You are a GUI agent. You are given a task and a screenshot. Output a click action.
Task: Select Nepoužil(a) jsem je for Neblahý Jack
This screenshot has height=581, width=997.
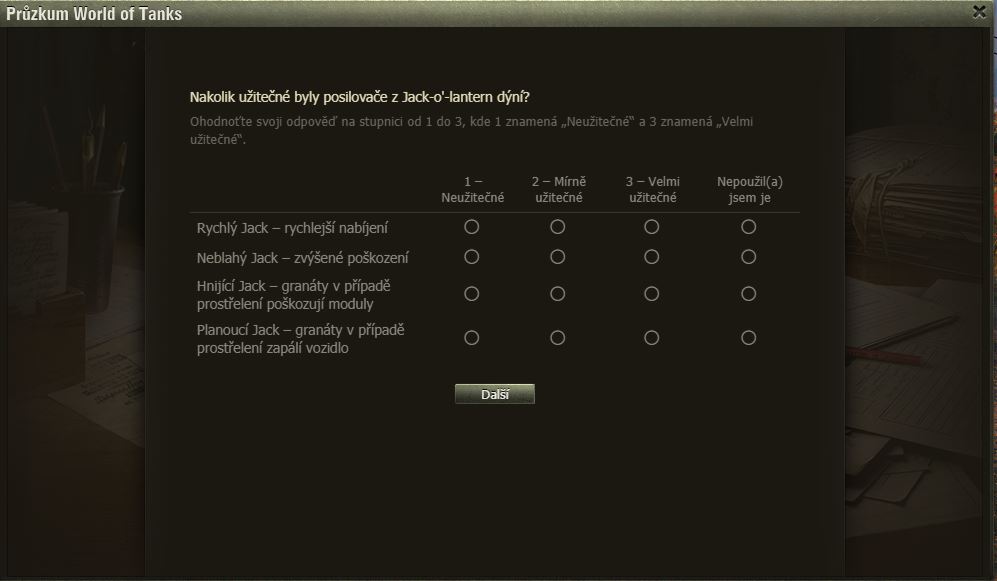pos(748,257)
